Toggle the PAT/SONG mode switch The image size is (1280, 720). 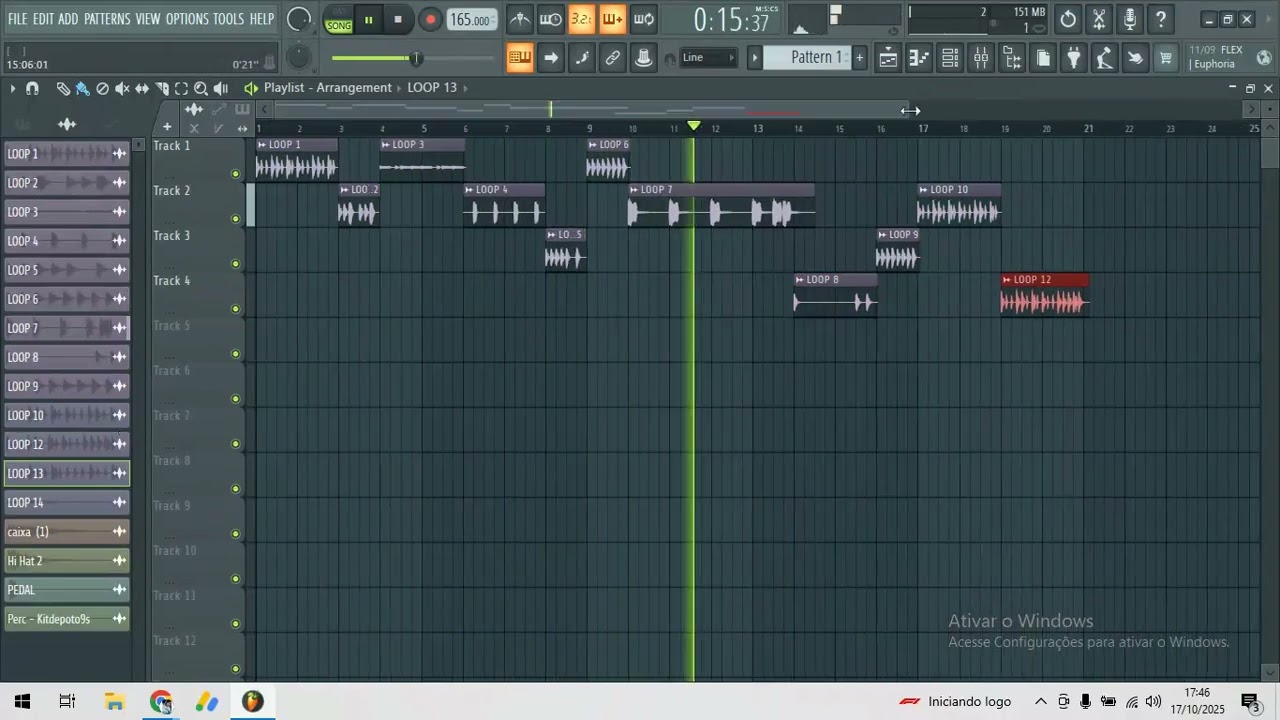339,19
